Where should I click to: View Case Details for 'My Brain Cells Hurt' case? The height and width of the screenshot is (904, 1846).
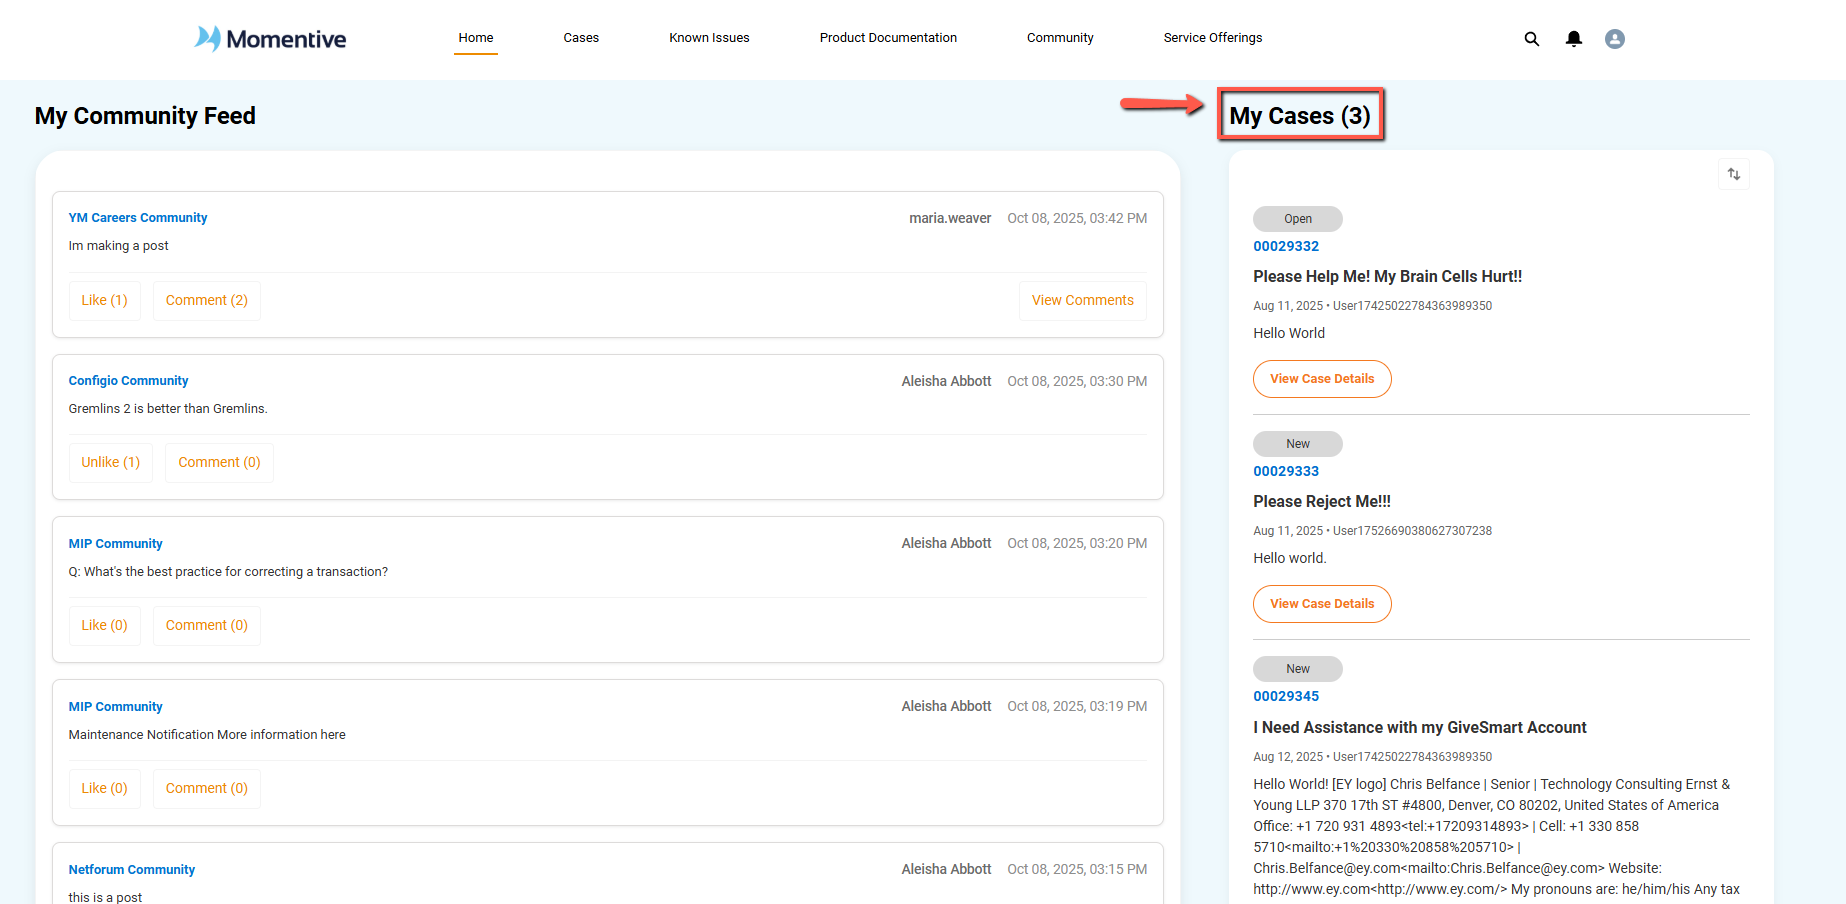(x=1322, y=379)
